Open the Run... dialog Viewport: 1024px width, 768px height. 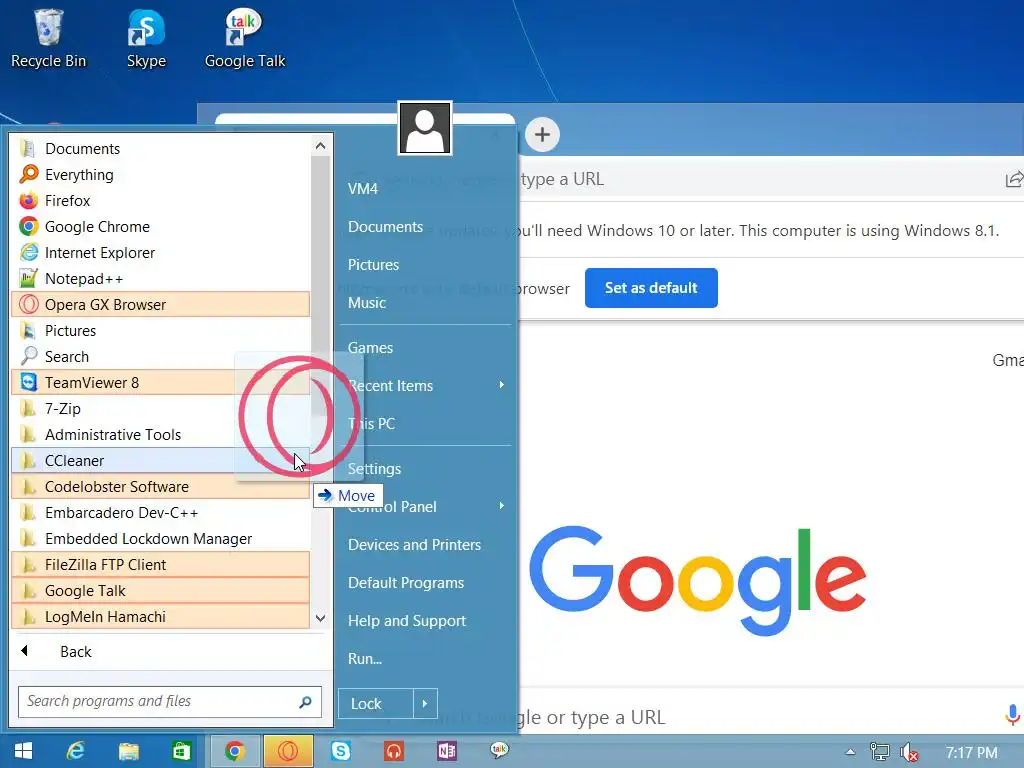(x=364, y=658)
